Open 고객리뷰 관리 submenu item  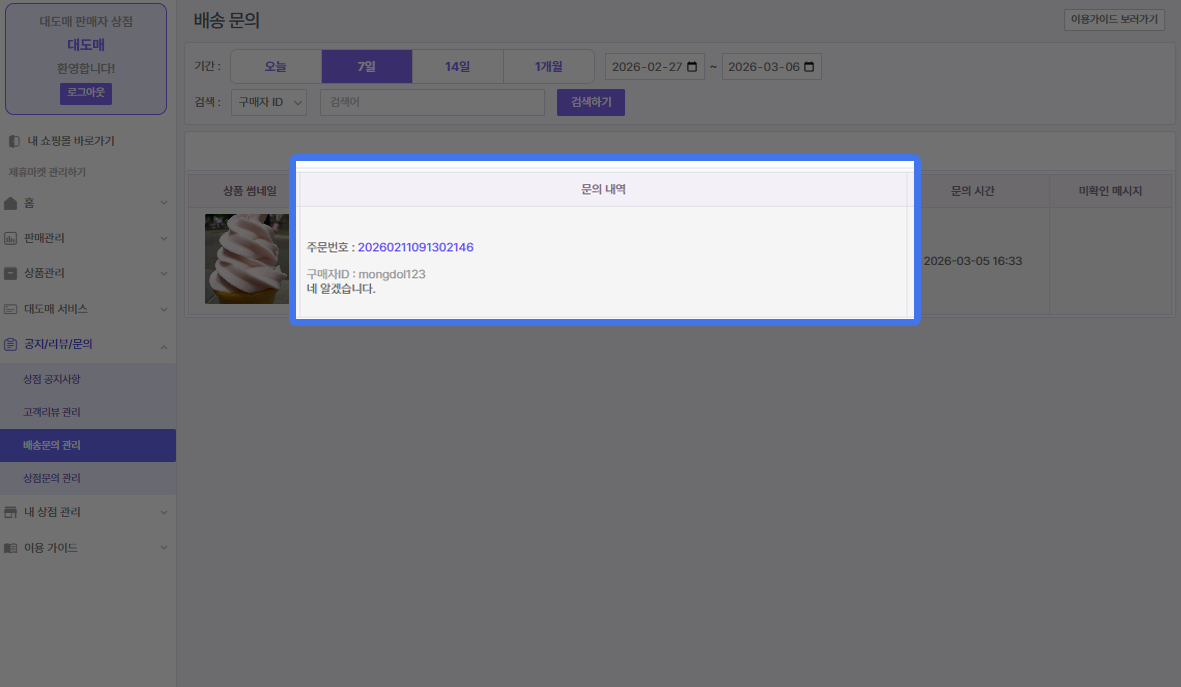coord(52,412)
